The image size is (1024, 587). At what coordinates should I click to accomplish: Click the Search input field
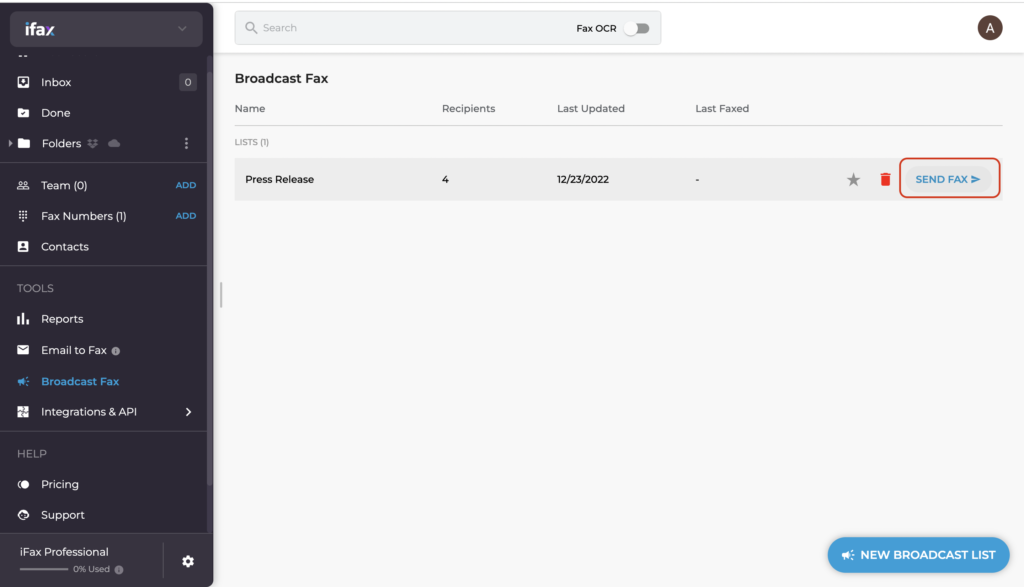click(x=405, y=28)
